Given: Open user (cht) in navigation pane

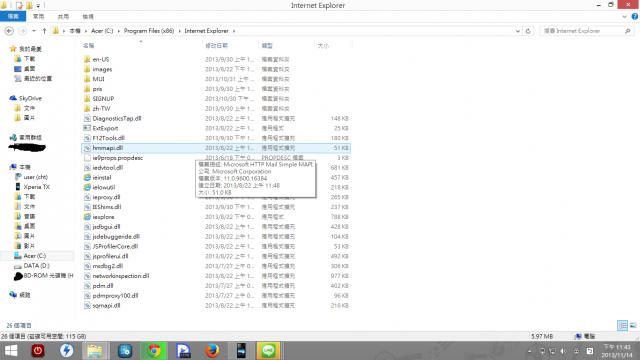Looking at the screenshot, I should click(36, 177).
